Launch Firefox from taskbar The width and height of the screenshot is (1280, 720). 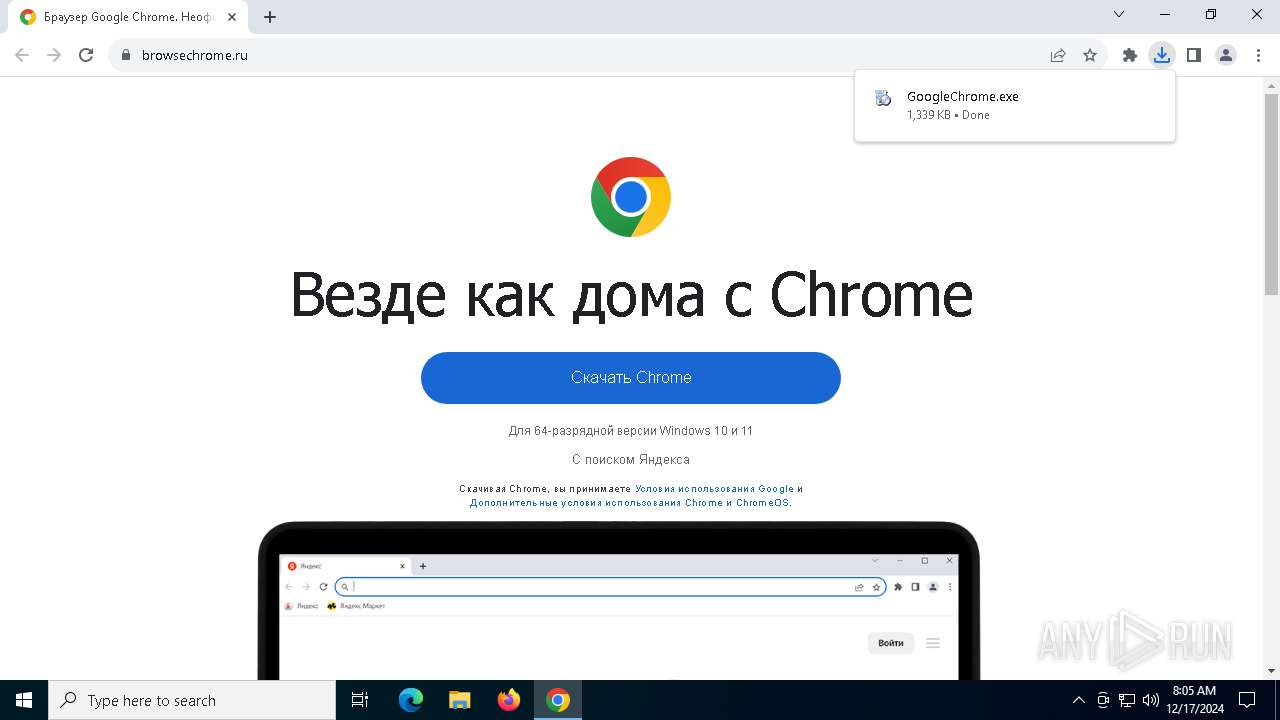pyautogui.click(x=509, y=700)
